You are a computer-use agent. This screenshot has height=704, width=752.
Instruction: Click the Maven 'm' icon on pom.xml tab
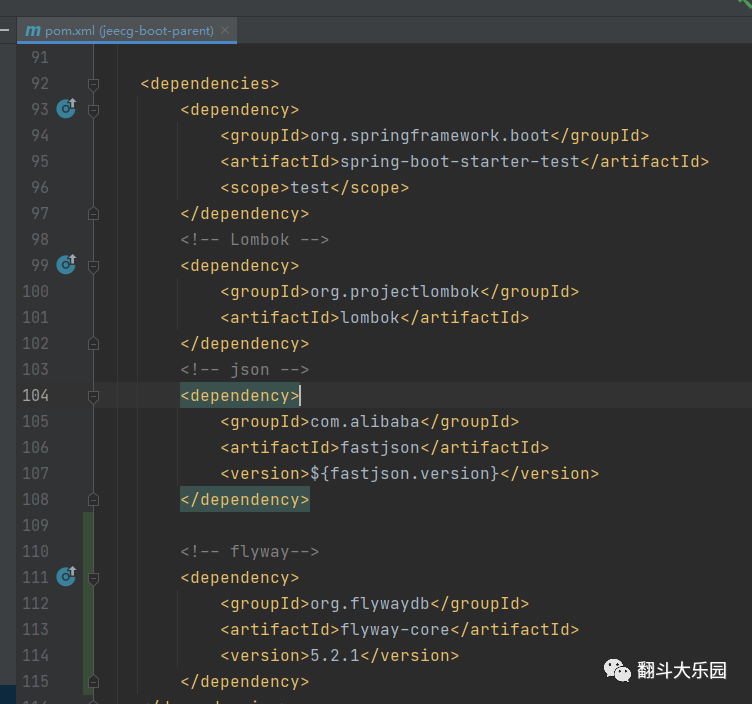tap(33, 31)
